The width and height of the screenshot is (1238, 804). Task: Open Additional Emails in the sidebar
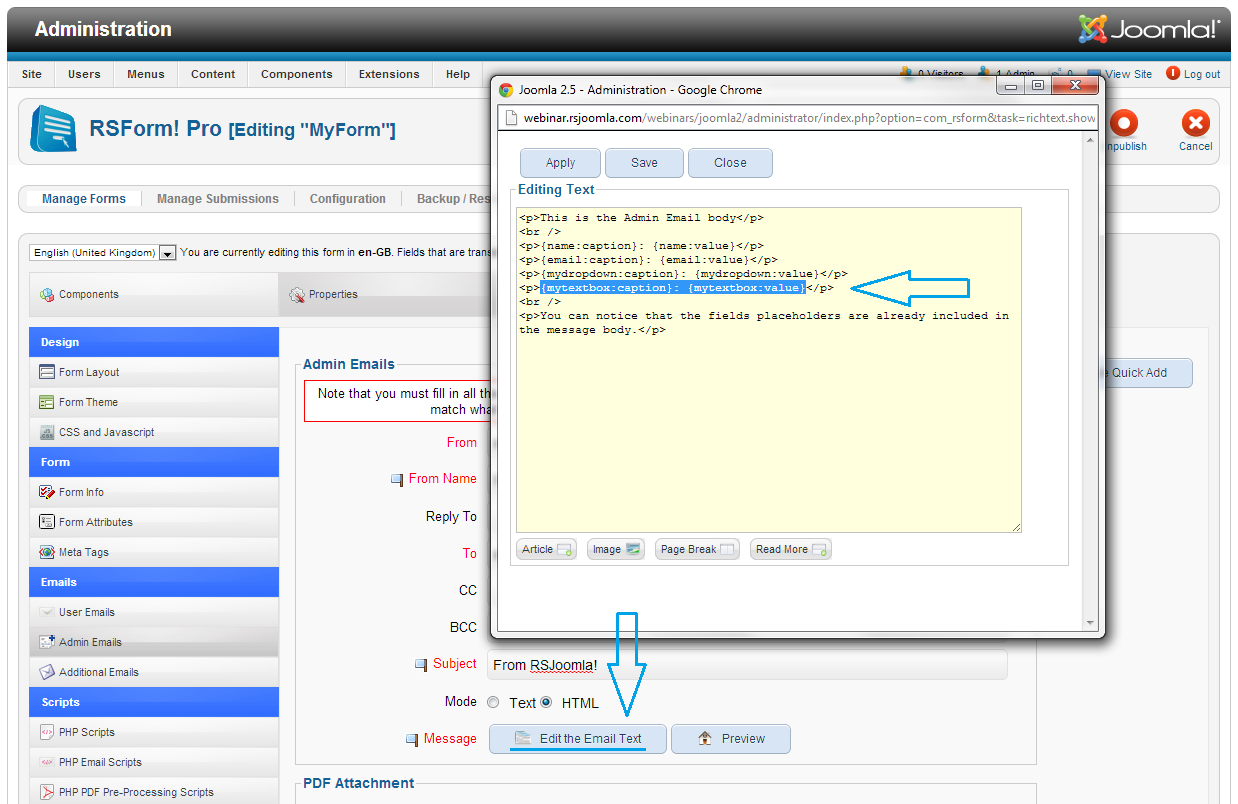coord(154,672)
